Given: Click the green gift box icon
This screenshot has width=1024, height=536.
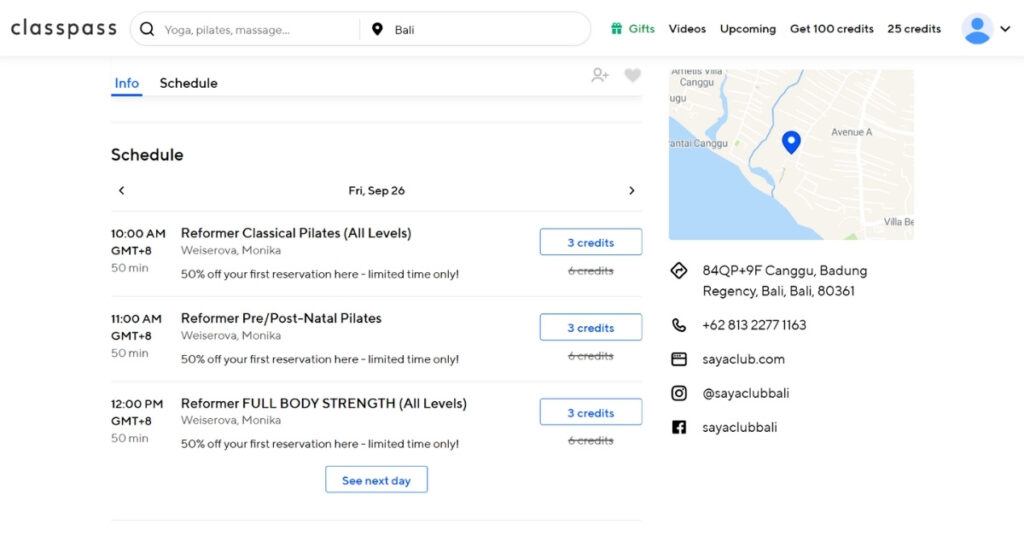Looking at the screenshot, I should 616,29.
